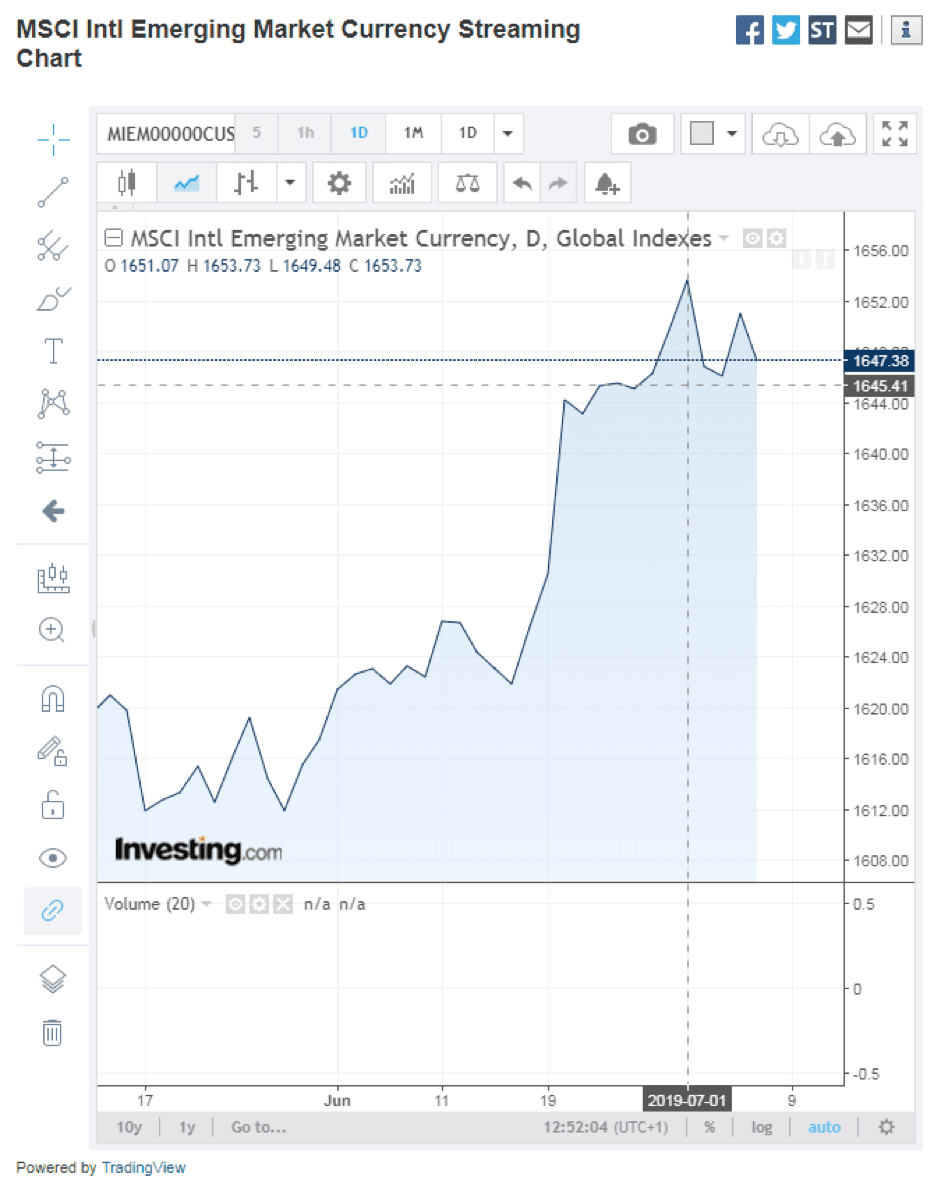939x1183 pixels.
Task: Select the text annotation tool
Action: tap(53, 351)
